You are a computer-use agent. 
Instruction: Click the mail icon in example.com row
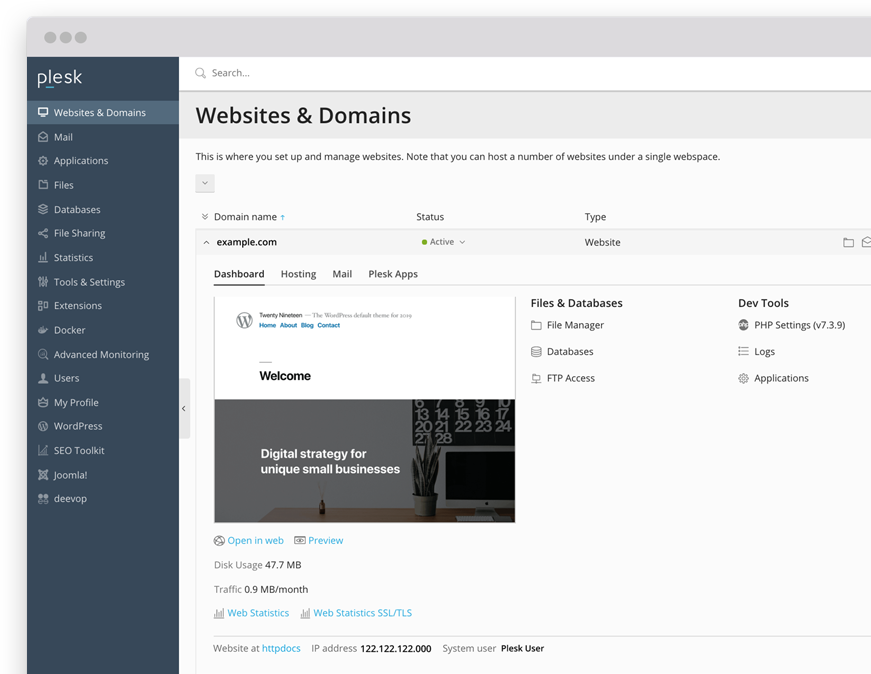click(x=867, y=242)
